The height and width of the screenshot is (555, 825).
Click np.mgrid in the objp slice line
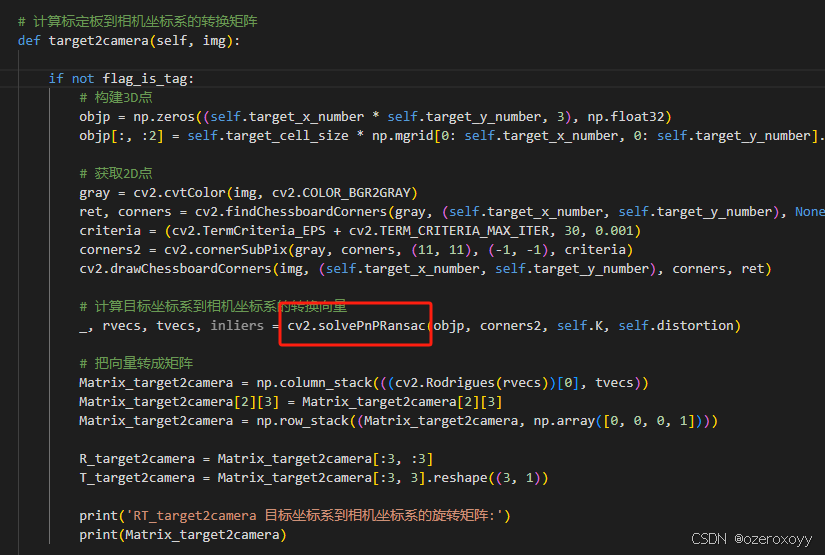coord(403,136)
